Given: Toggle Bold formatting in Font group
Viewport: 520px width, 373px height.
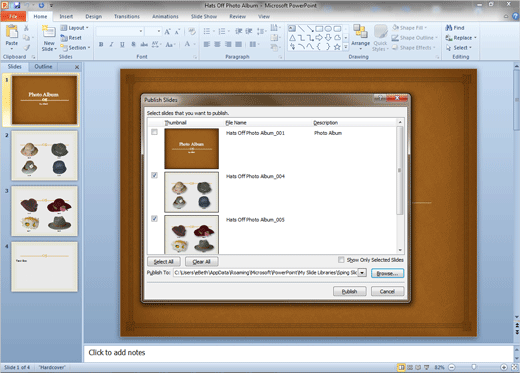Looking at the screenshot, I should click(101, 44).
